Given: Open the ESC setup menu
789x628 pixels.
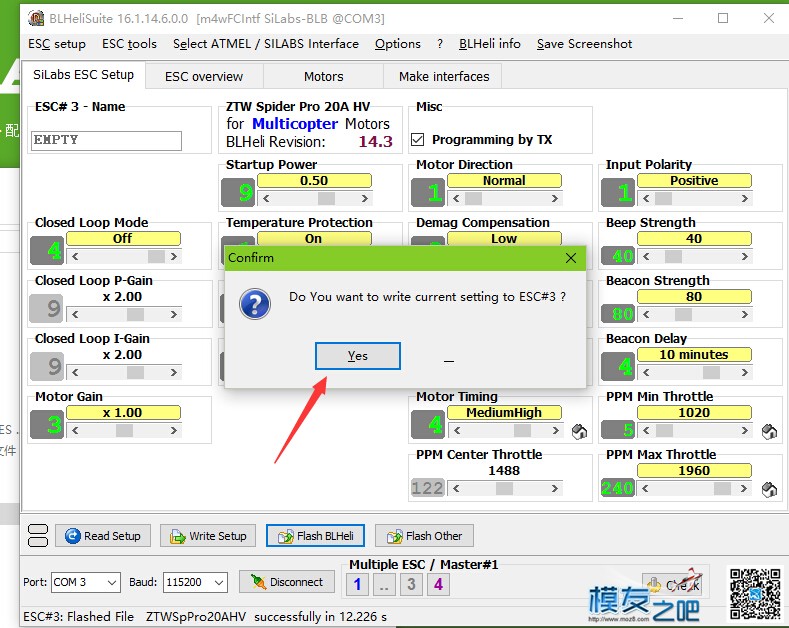Looking at the screenshot, I should pos(57,44).
